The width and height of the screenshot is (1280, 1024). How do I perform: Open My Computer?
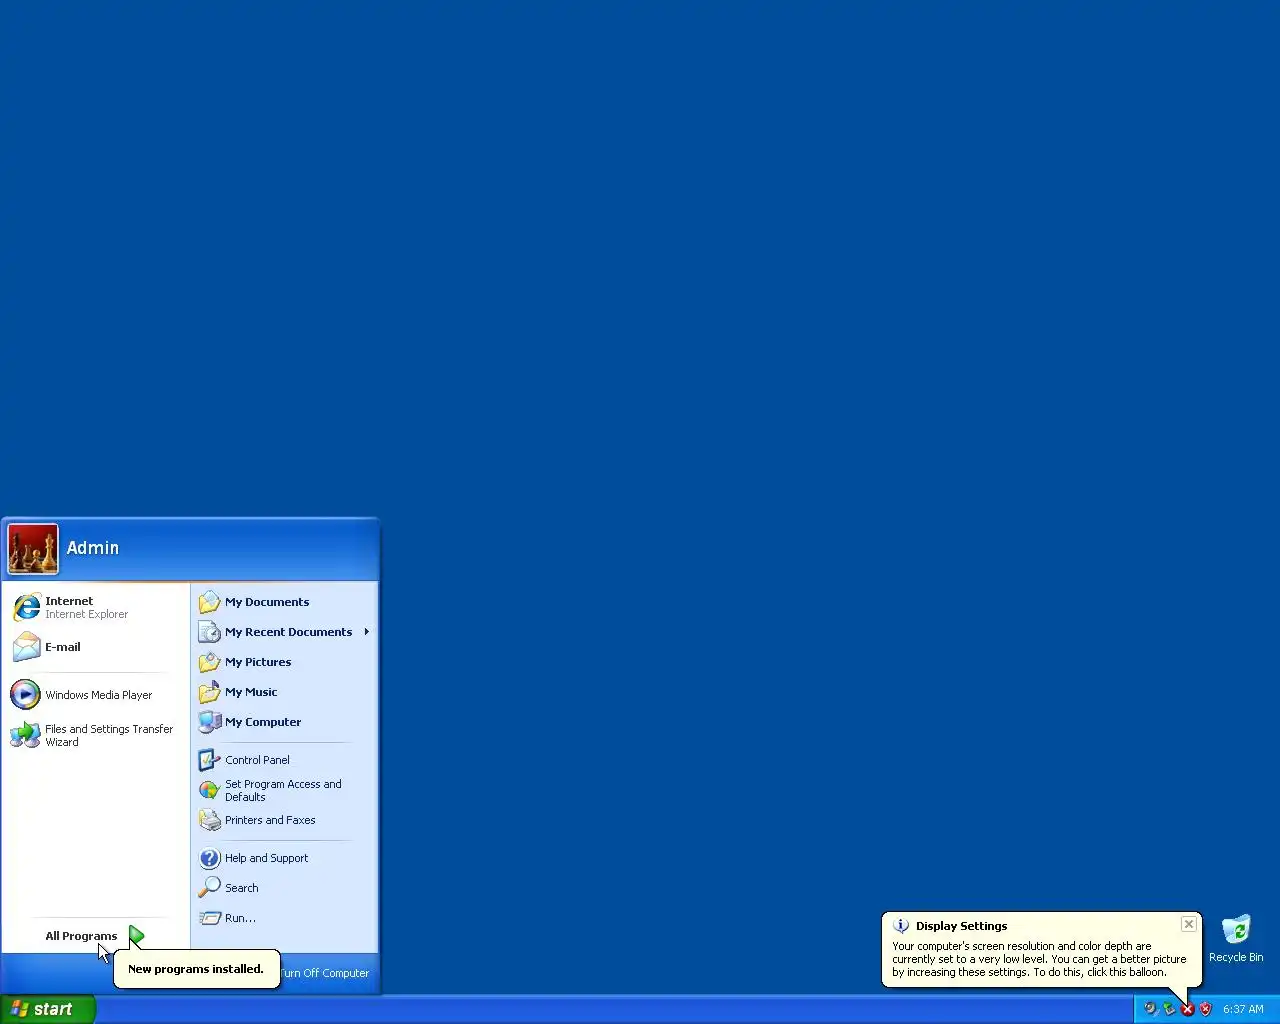[x=284, y=722]
